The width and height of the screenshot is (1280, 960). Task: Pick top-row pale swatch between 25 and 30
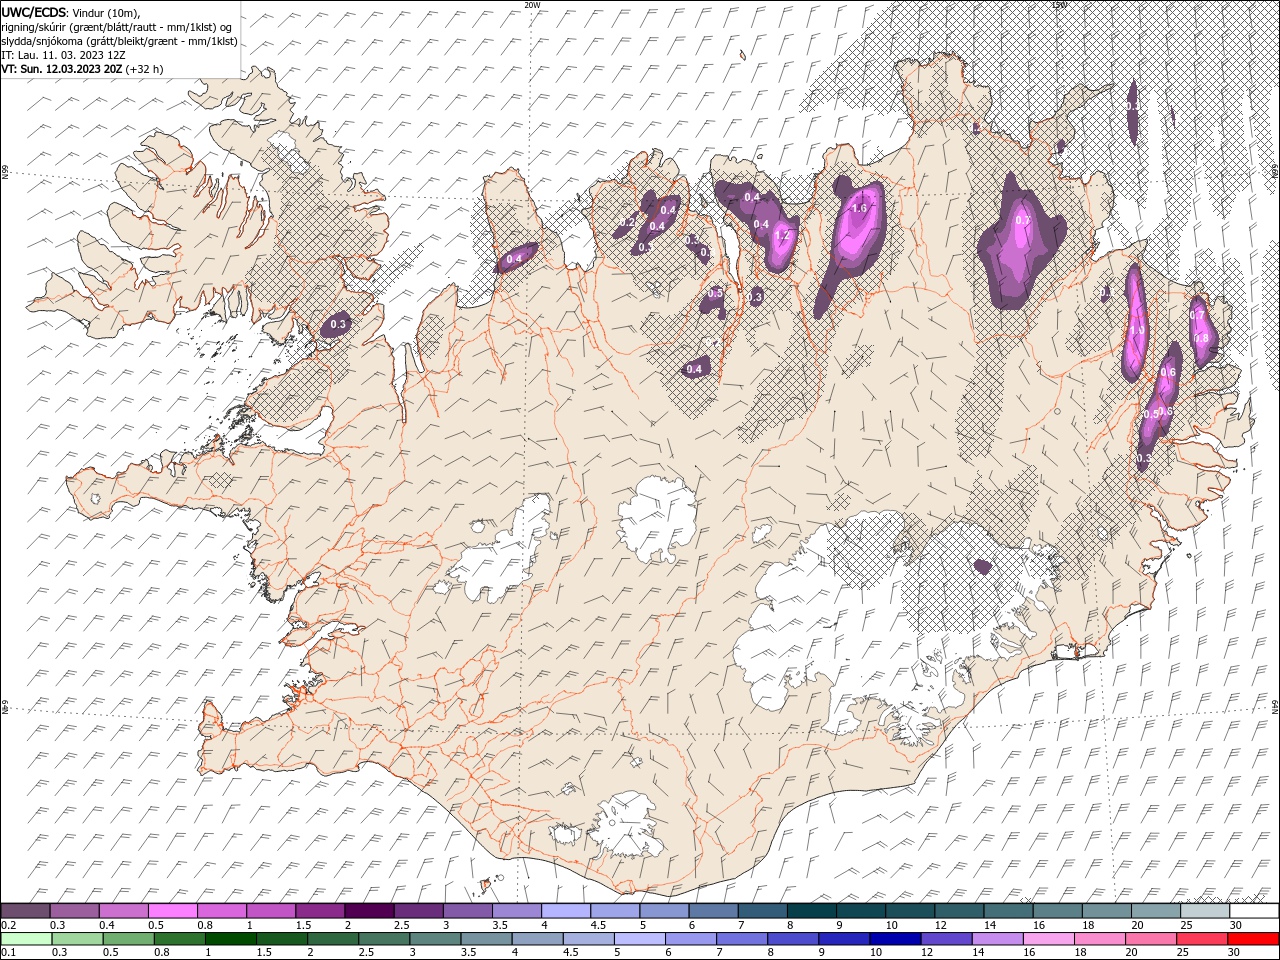(x=1204, y=911)
